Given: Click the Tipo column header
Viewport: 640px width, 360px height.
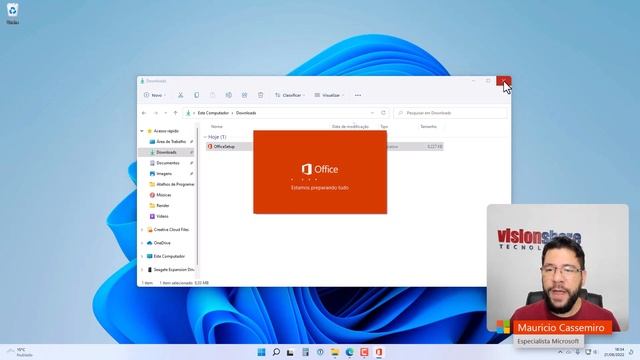Looking at the screenshot, I should 384,127.
